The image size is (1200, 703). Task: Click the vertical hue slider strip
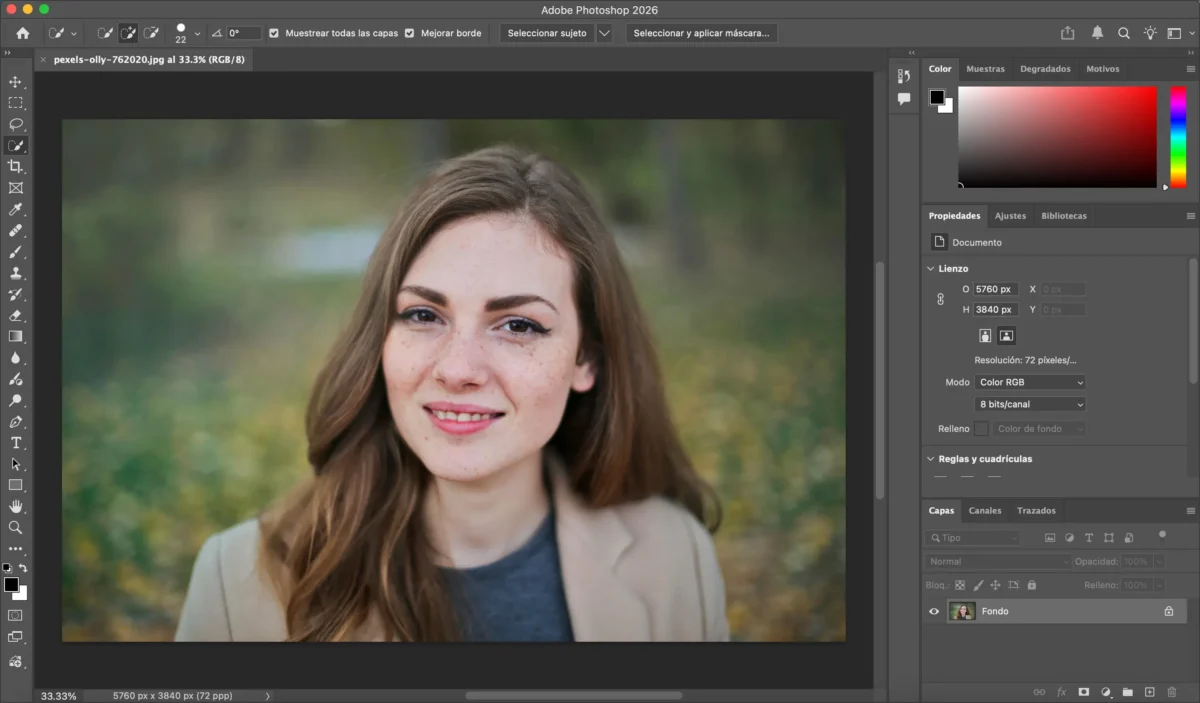pyautogui.click(x=1178, y=136)
